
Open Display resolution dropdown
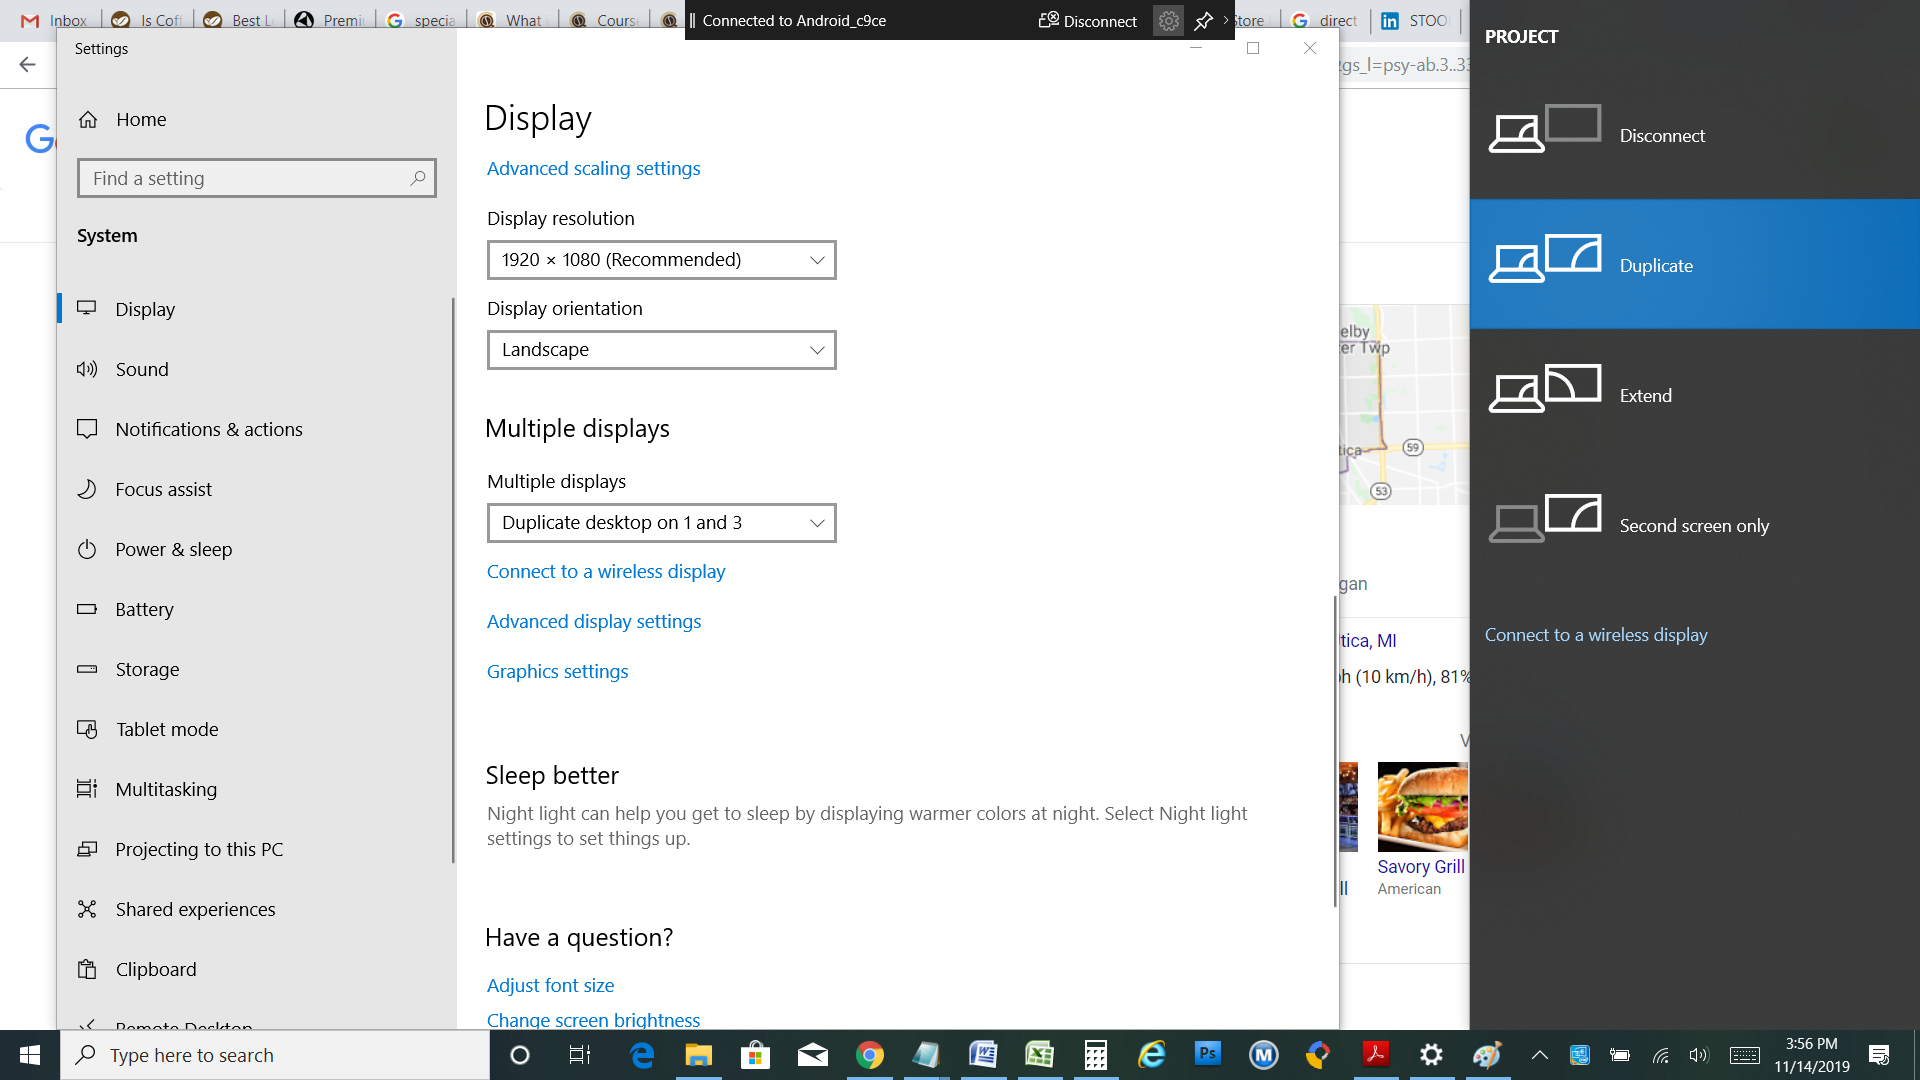click(661, 260)
